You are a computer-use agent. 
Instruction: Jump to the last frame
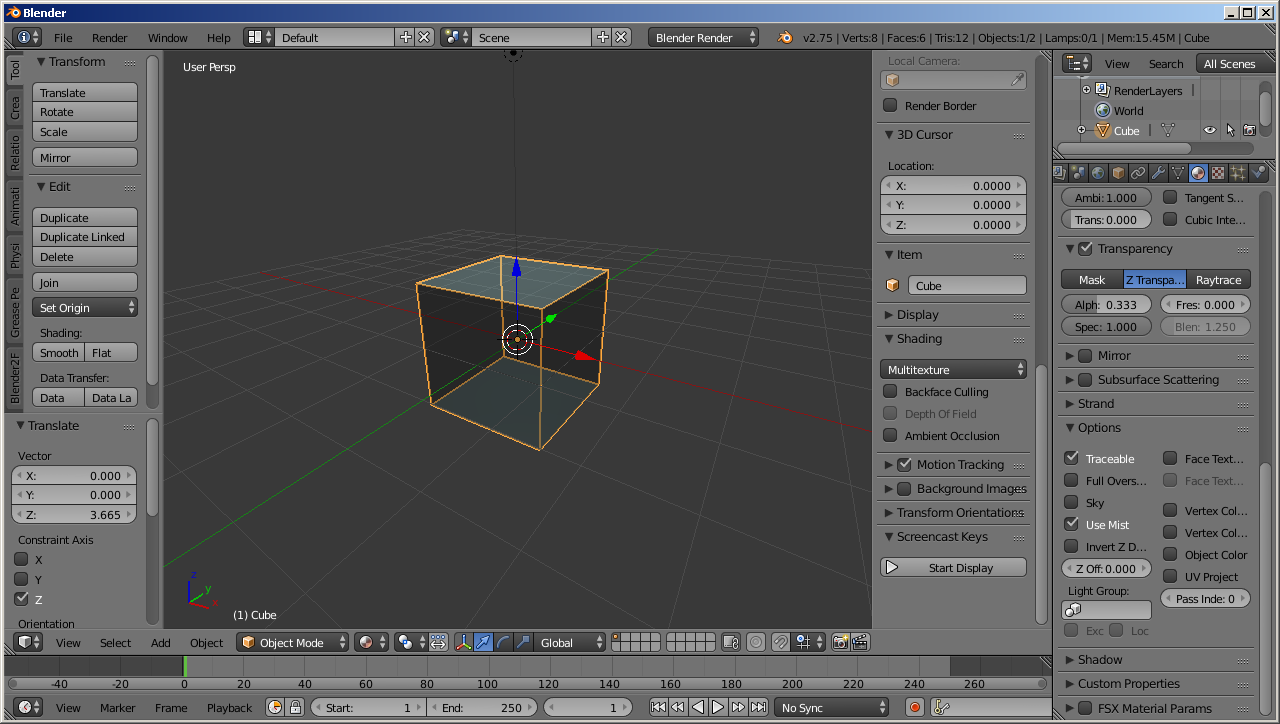click(758, 707)
